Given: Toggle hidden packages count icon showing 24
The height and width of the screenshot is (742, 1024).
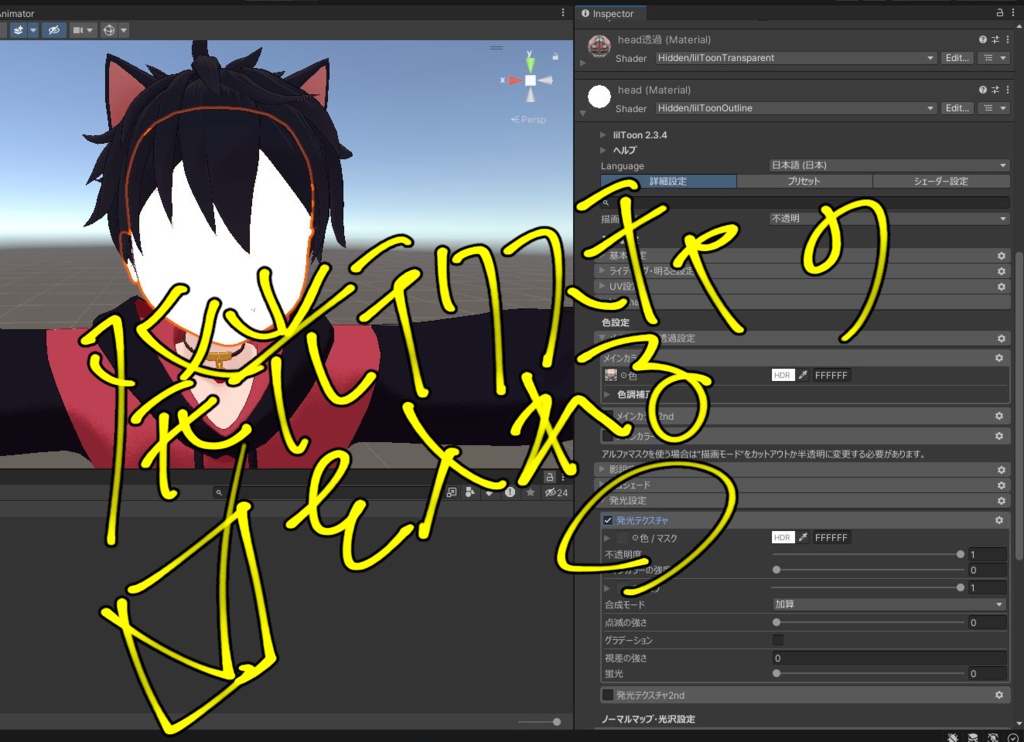Looking at the screenshot, I should (556, 492).
